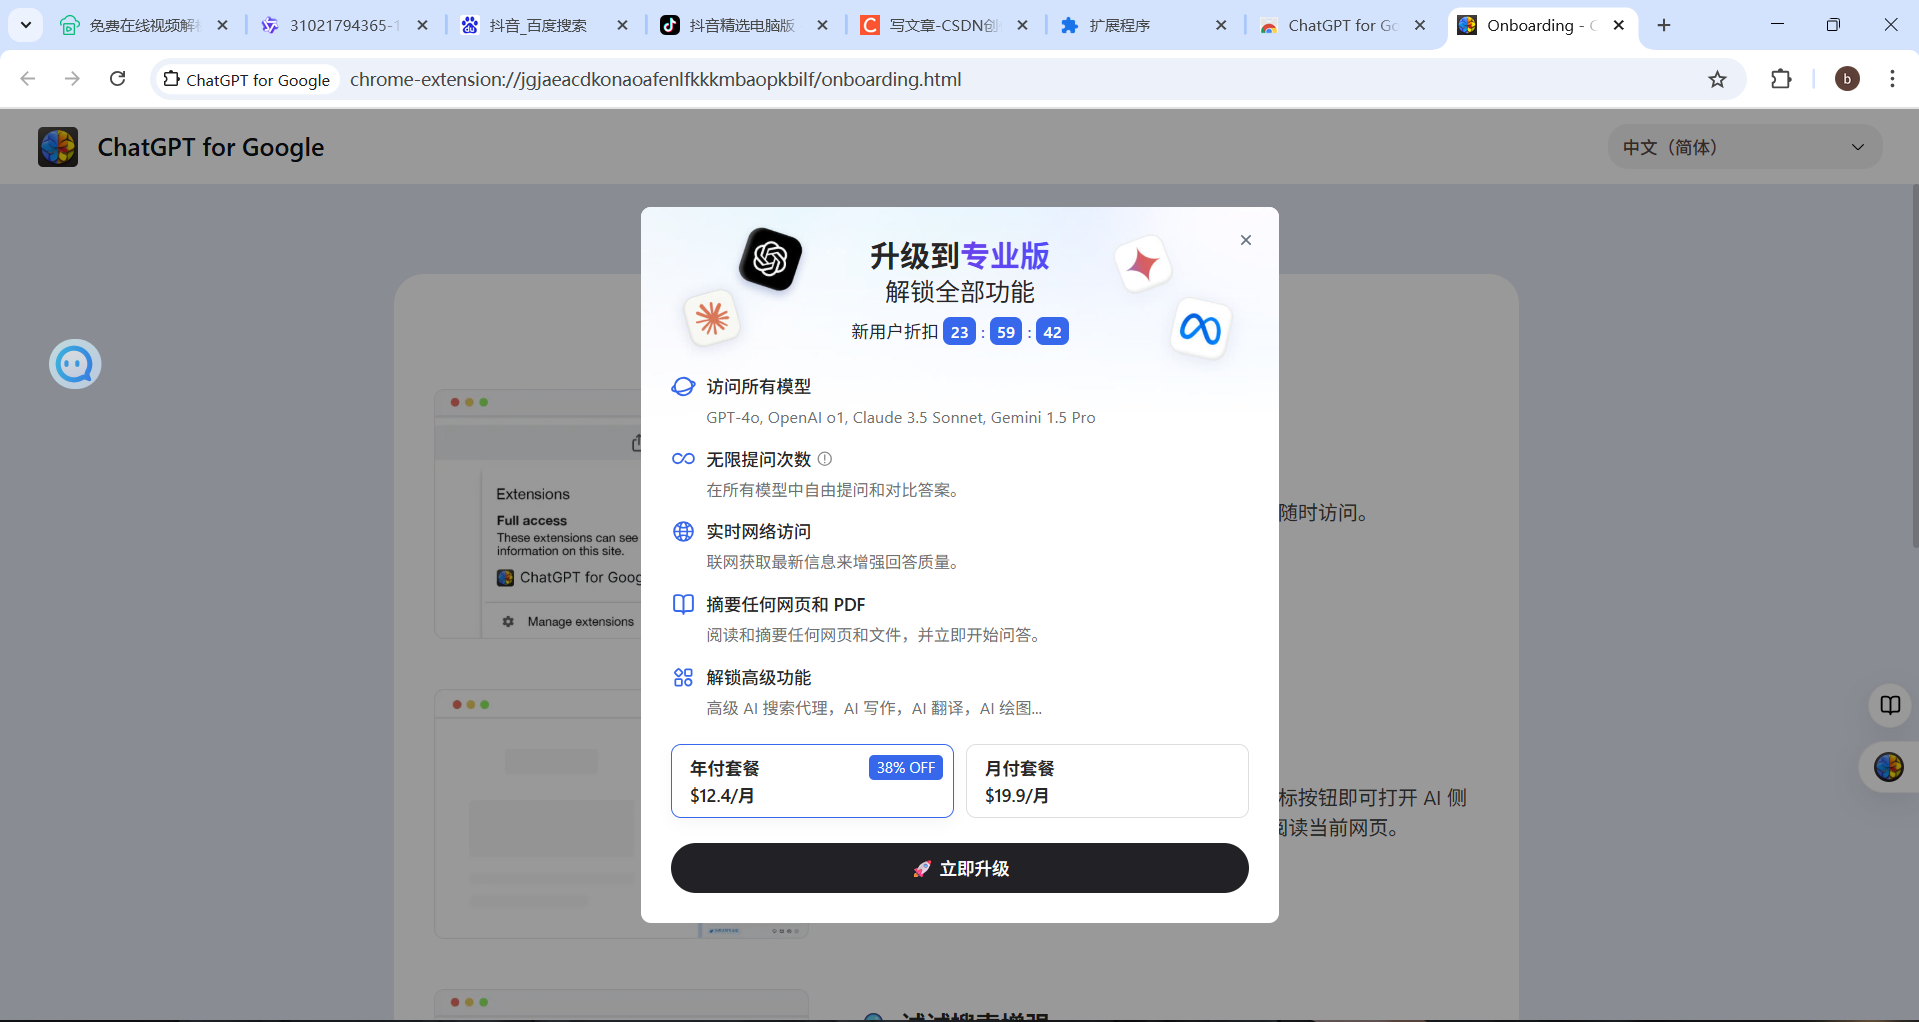Viewport: 1919px width, 1022px height.
Task: Close the 扩展程序 tab
Action: pyautogui.click(x=1221, y=25)
